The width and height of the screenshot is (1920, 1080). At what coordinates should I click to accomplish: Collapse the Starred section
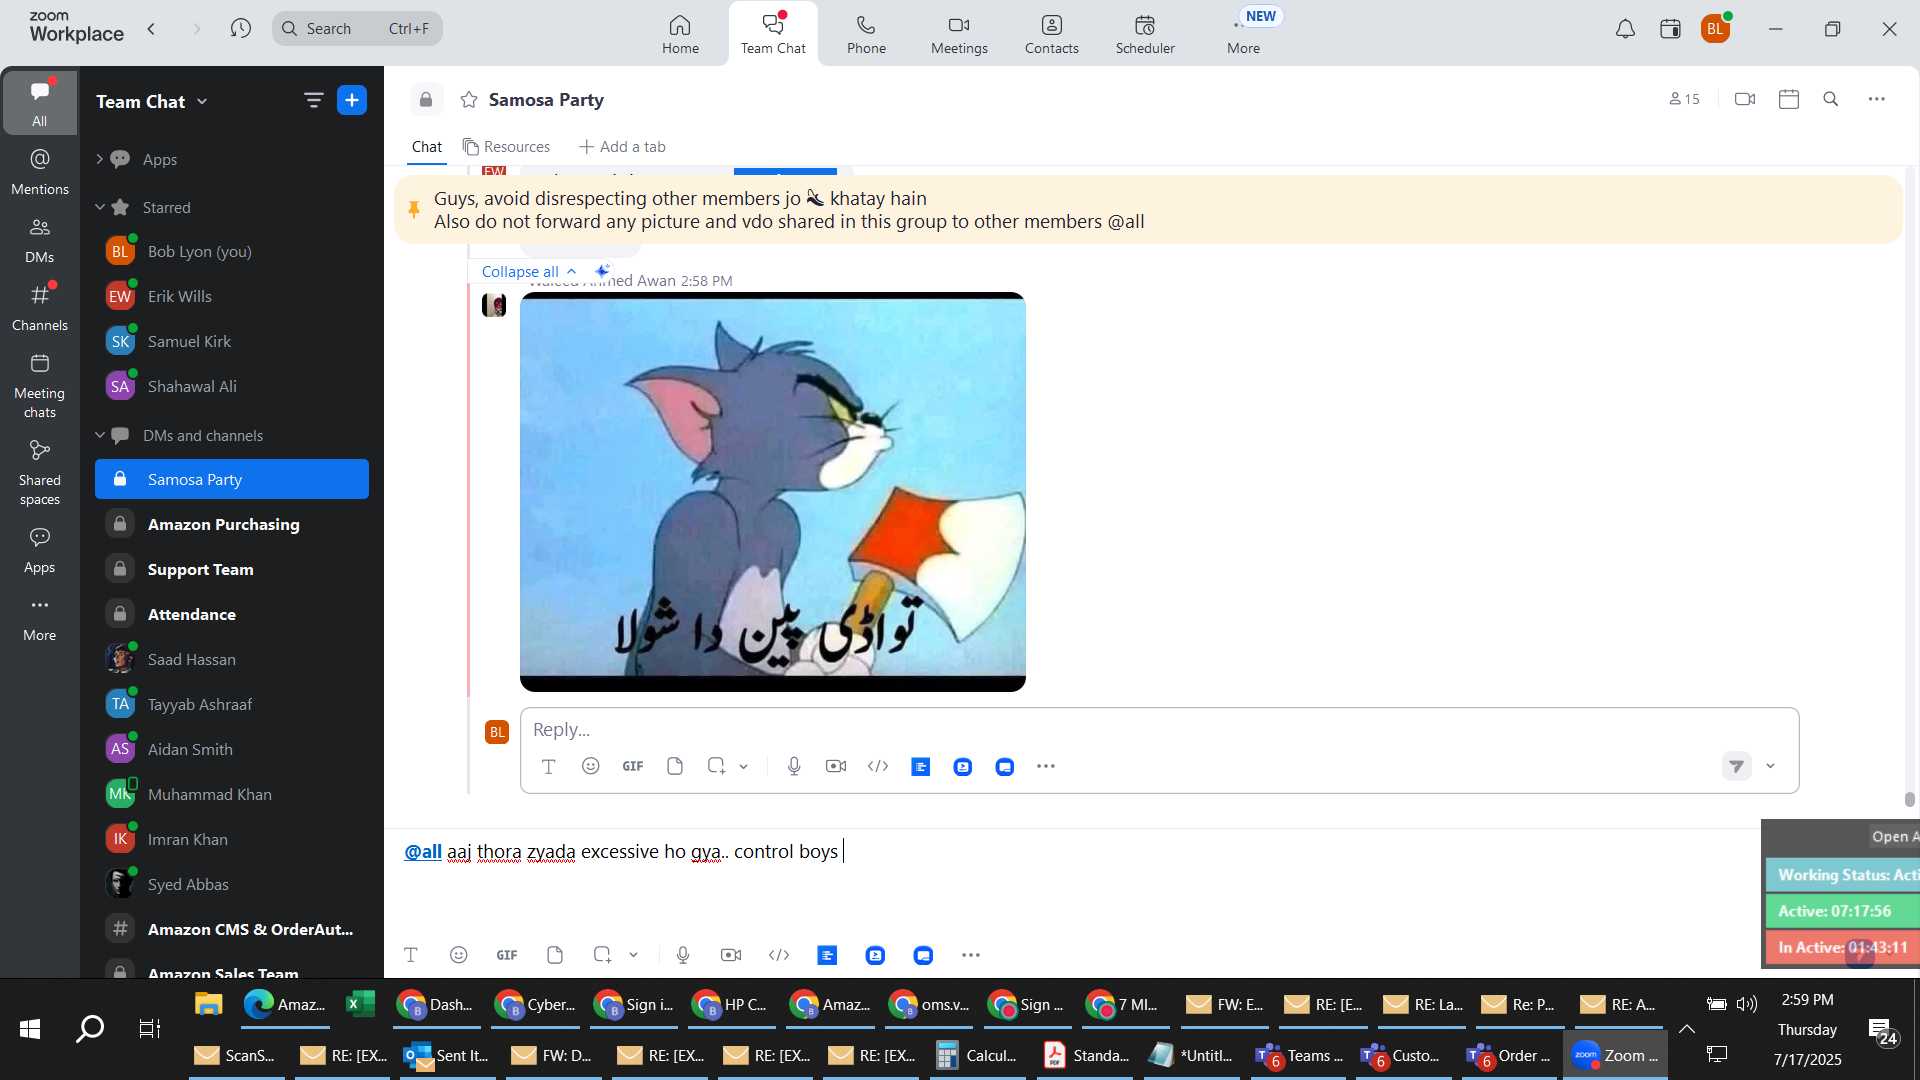(99, 207)
